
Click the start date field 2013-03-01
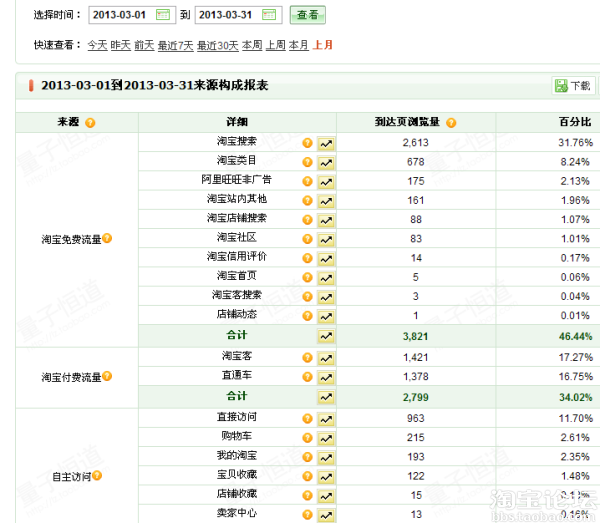(132, 15)
